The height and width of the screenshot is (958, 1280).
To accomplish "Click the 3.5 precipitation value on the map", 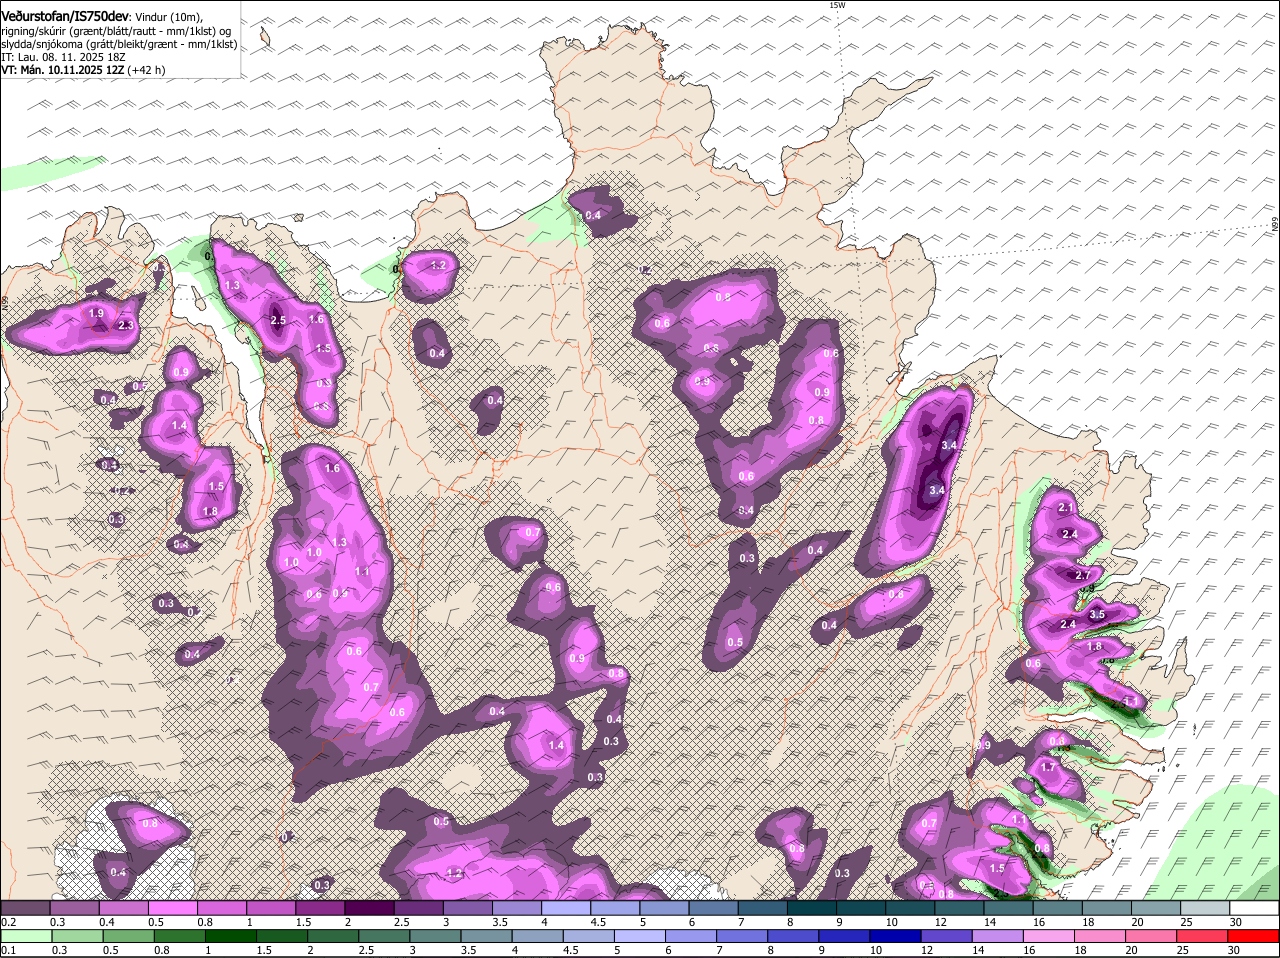I will pos(1097,614).
